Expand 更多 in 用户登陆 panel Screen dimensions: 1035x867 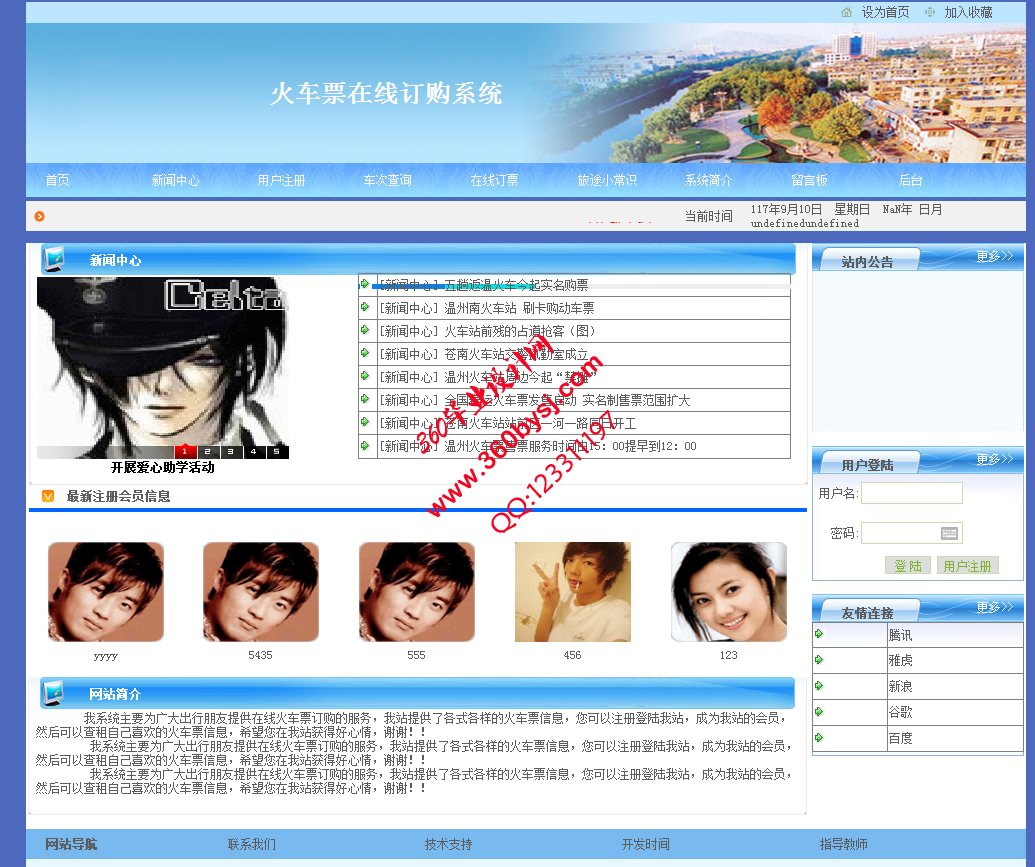[x=994, y=460]
